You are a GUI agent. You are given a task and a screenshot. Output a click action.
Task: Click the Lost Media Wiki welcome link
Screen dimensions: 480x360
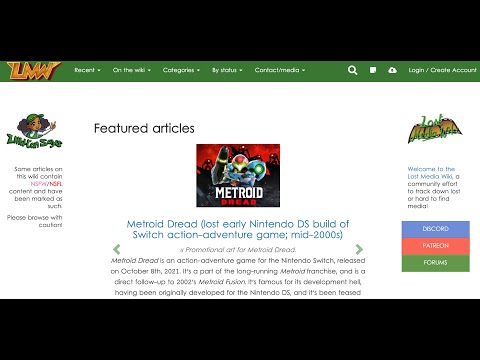pyautogui.click(x=432, y=173)
